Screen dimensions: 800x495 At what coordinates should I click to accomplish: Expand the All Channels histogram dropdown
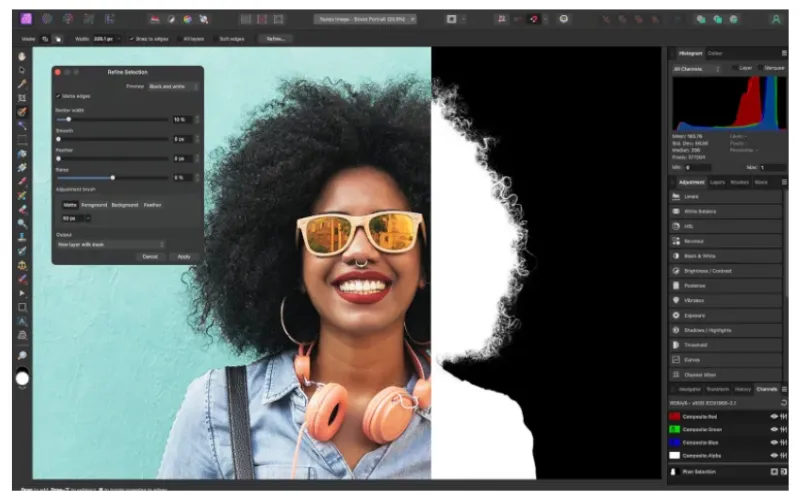[x=697, y=69]
